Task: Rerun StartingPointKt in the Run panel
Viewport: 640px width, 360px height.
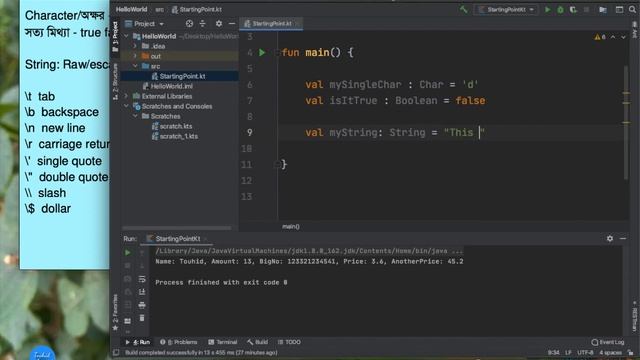Action: [128, 253]
